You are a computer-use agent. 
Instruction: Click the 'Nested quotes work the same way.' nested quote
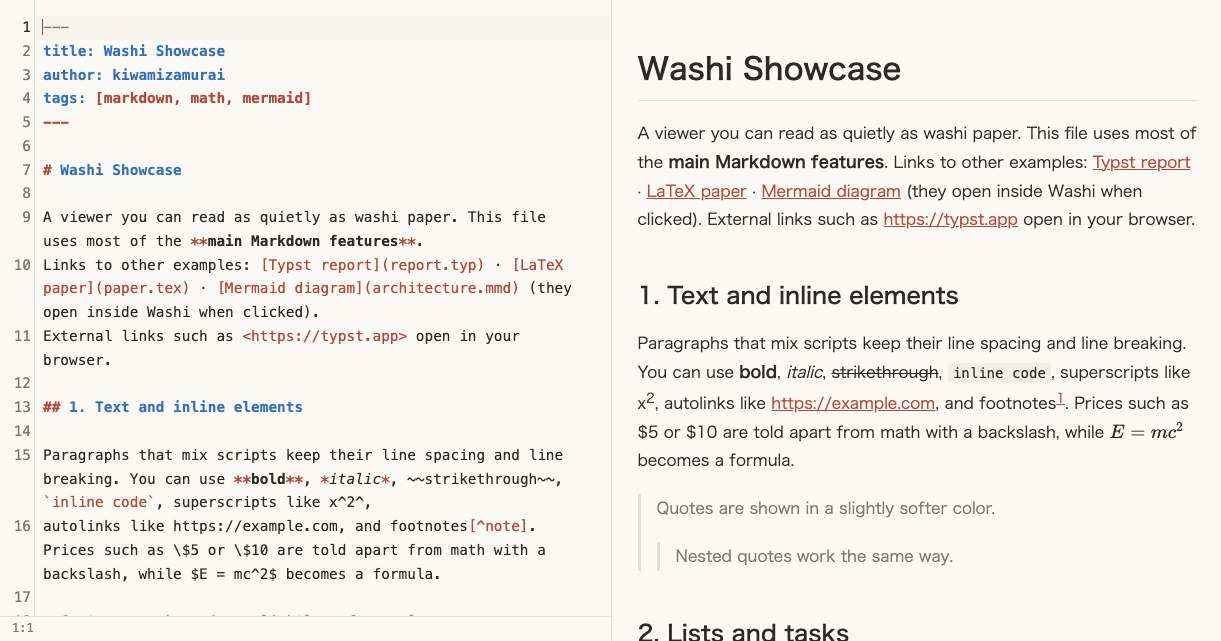814,556
